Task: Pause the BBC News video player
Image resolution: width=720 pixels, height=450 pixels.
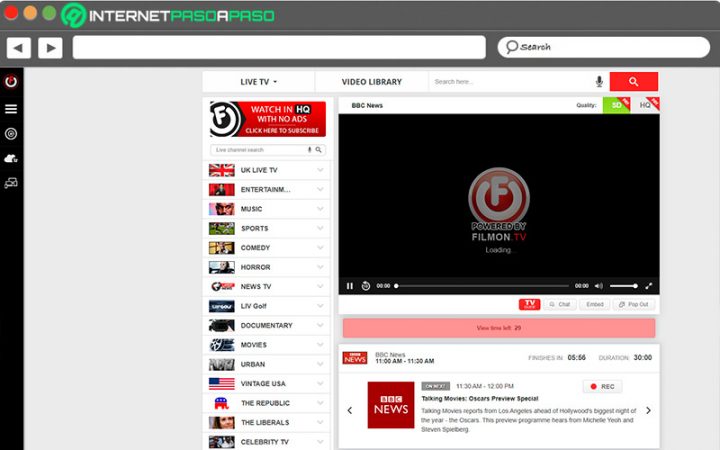Action: click(350, 286)
